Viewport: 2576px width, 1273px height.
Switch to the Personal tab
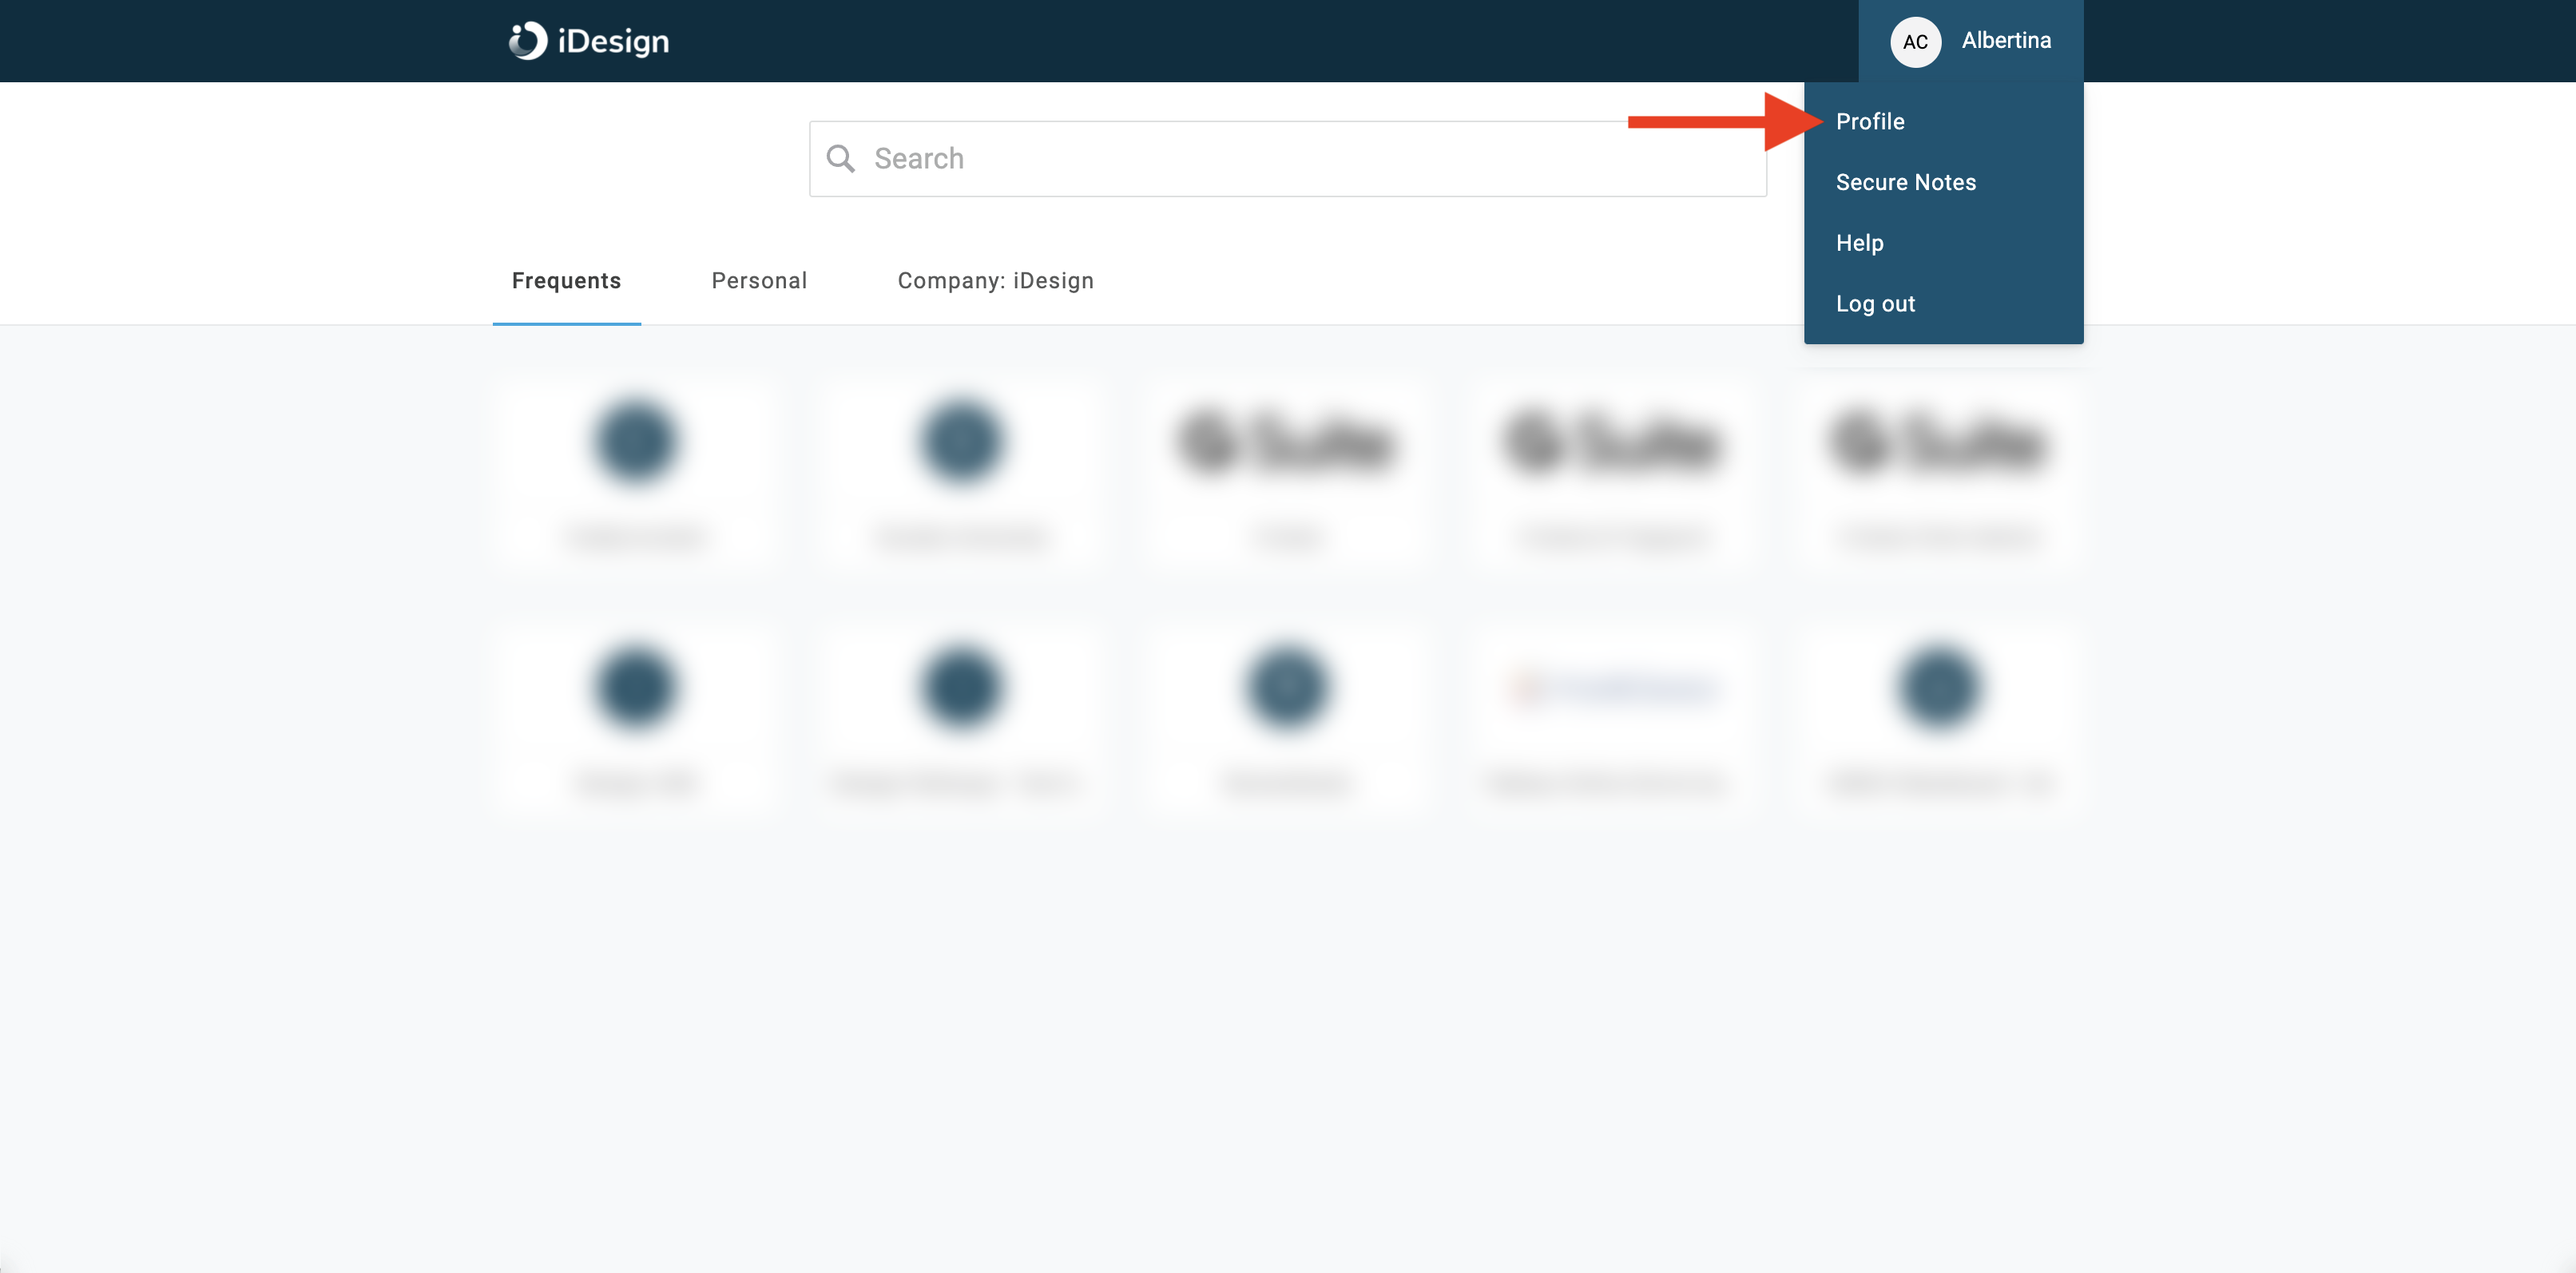tap(759, 281)
